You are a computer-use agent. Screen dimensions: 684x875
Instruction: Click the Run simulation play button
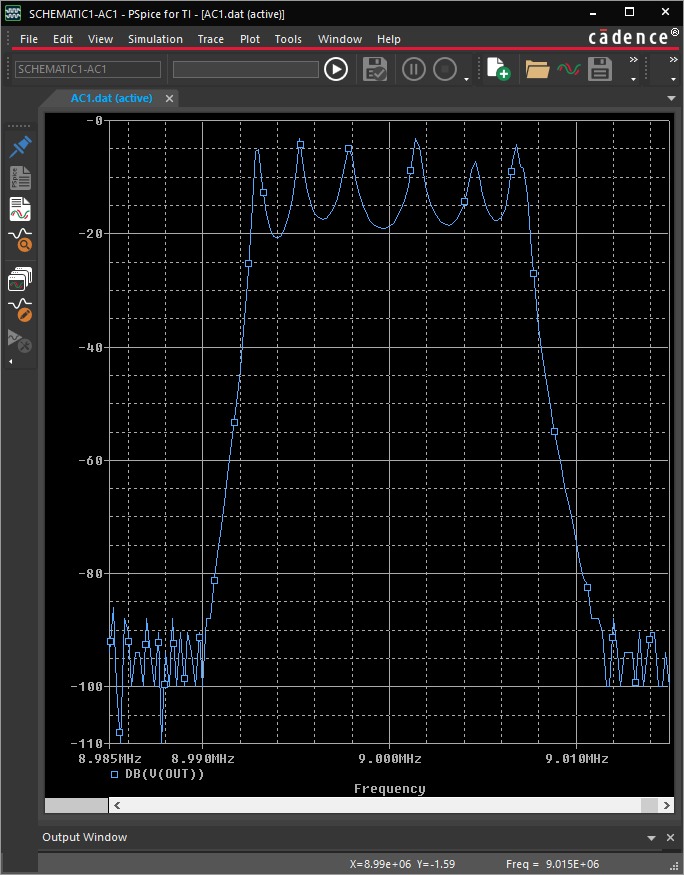pos(336,69)
